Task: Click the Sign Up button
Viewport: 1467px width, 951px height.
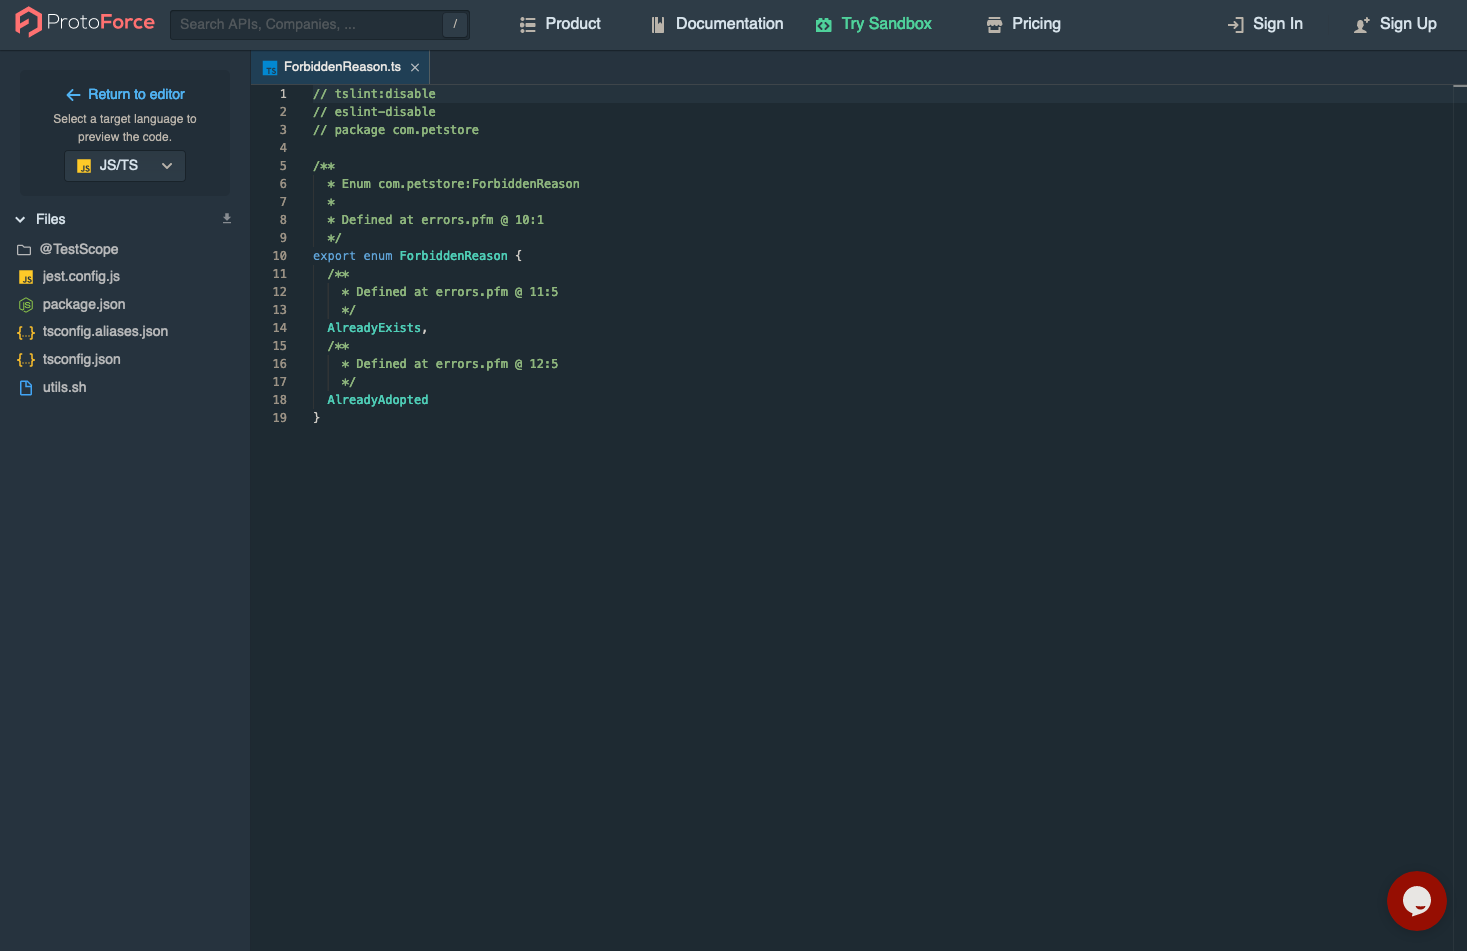Action: coord(1395,24)
